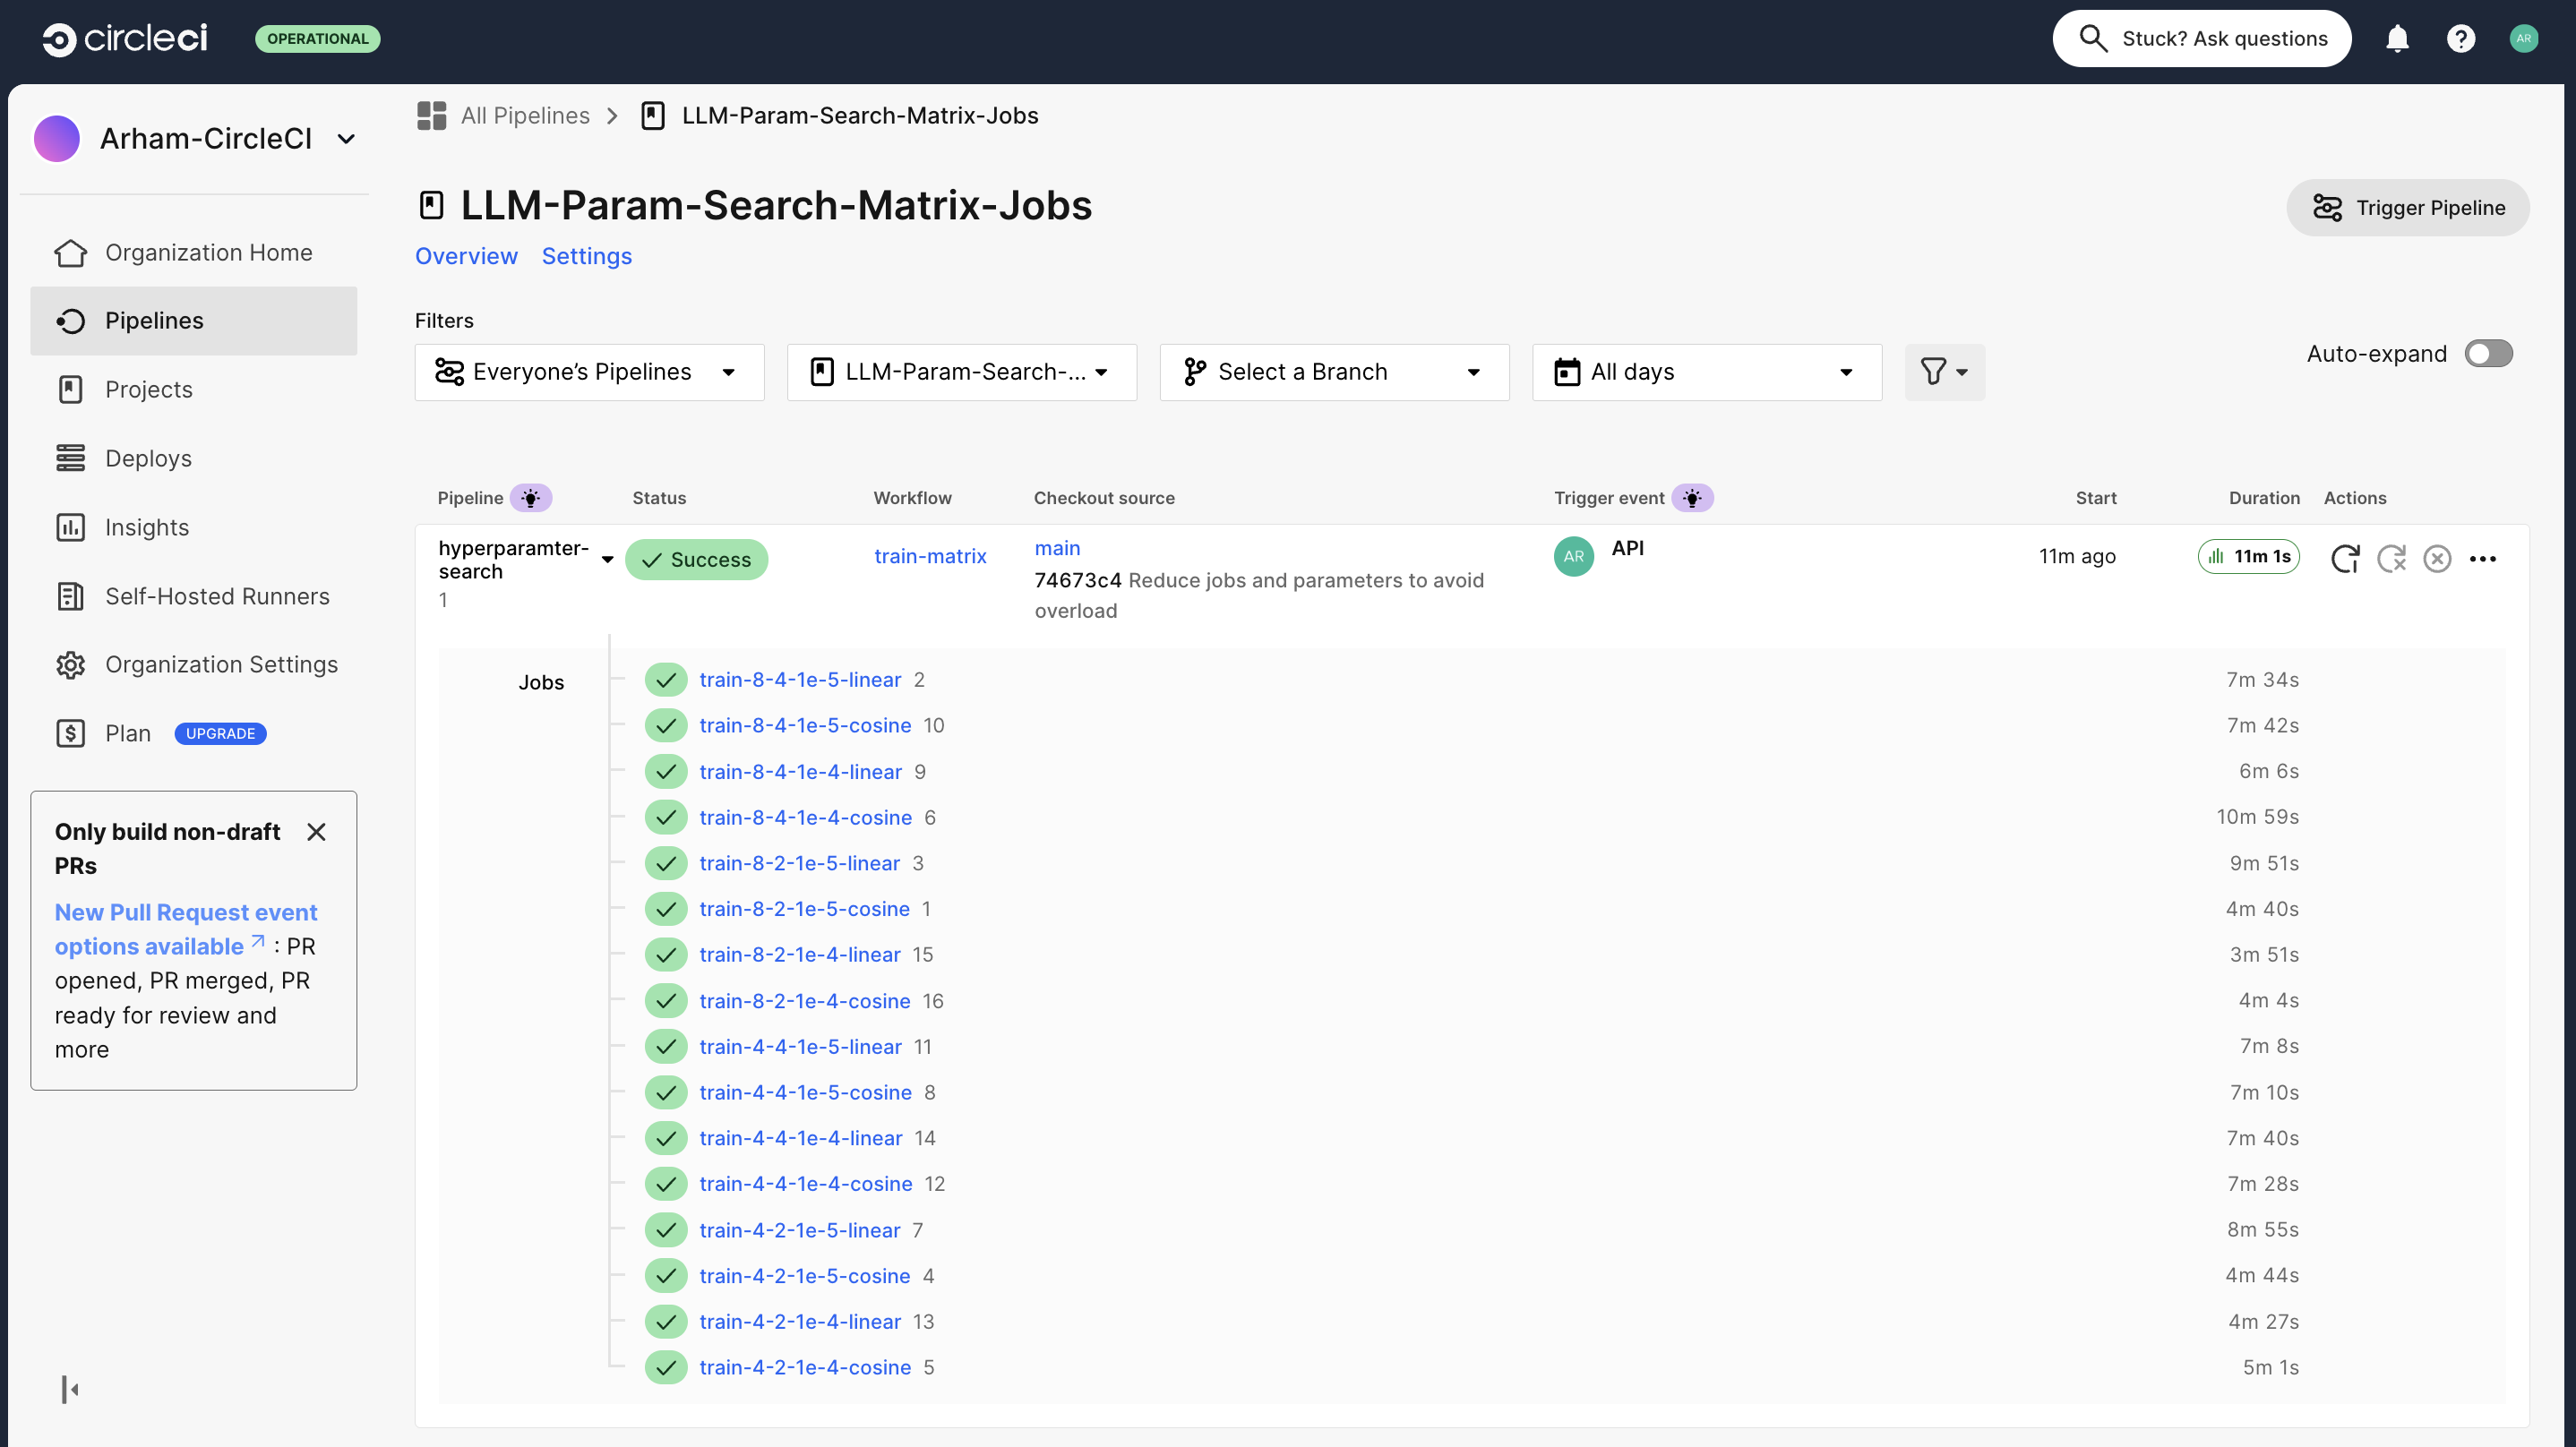Click the Trigger Pipeline button

2408,207
